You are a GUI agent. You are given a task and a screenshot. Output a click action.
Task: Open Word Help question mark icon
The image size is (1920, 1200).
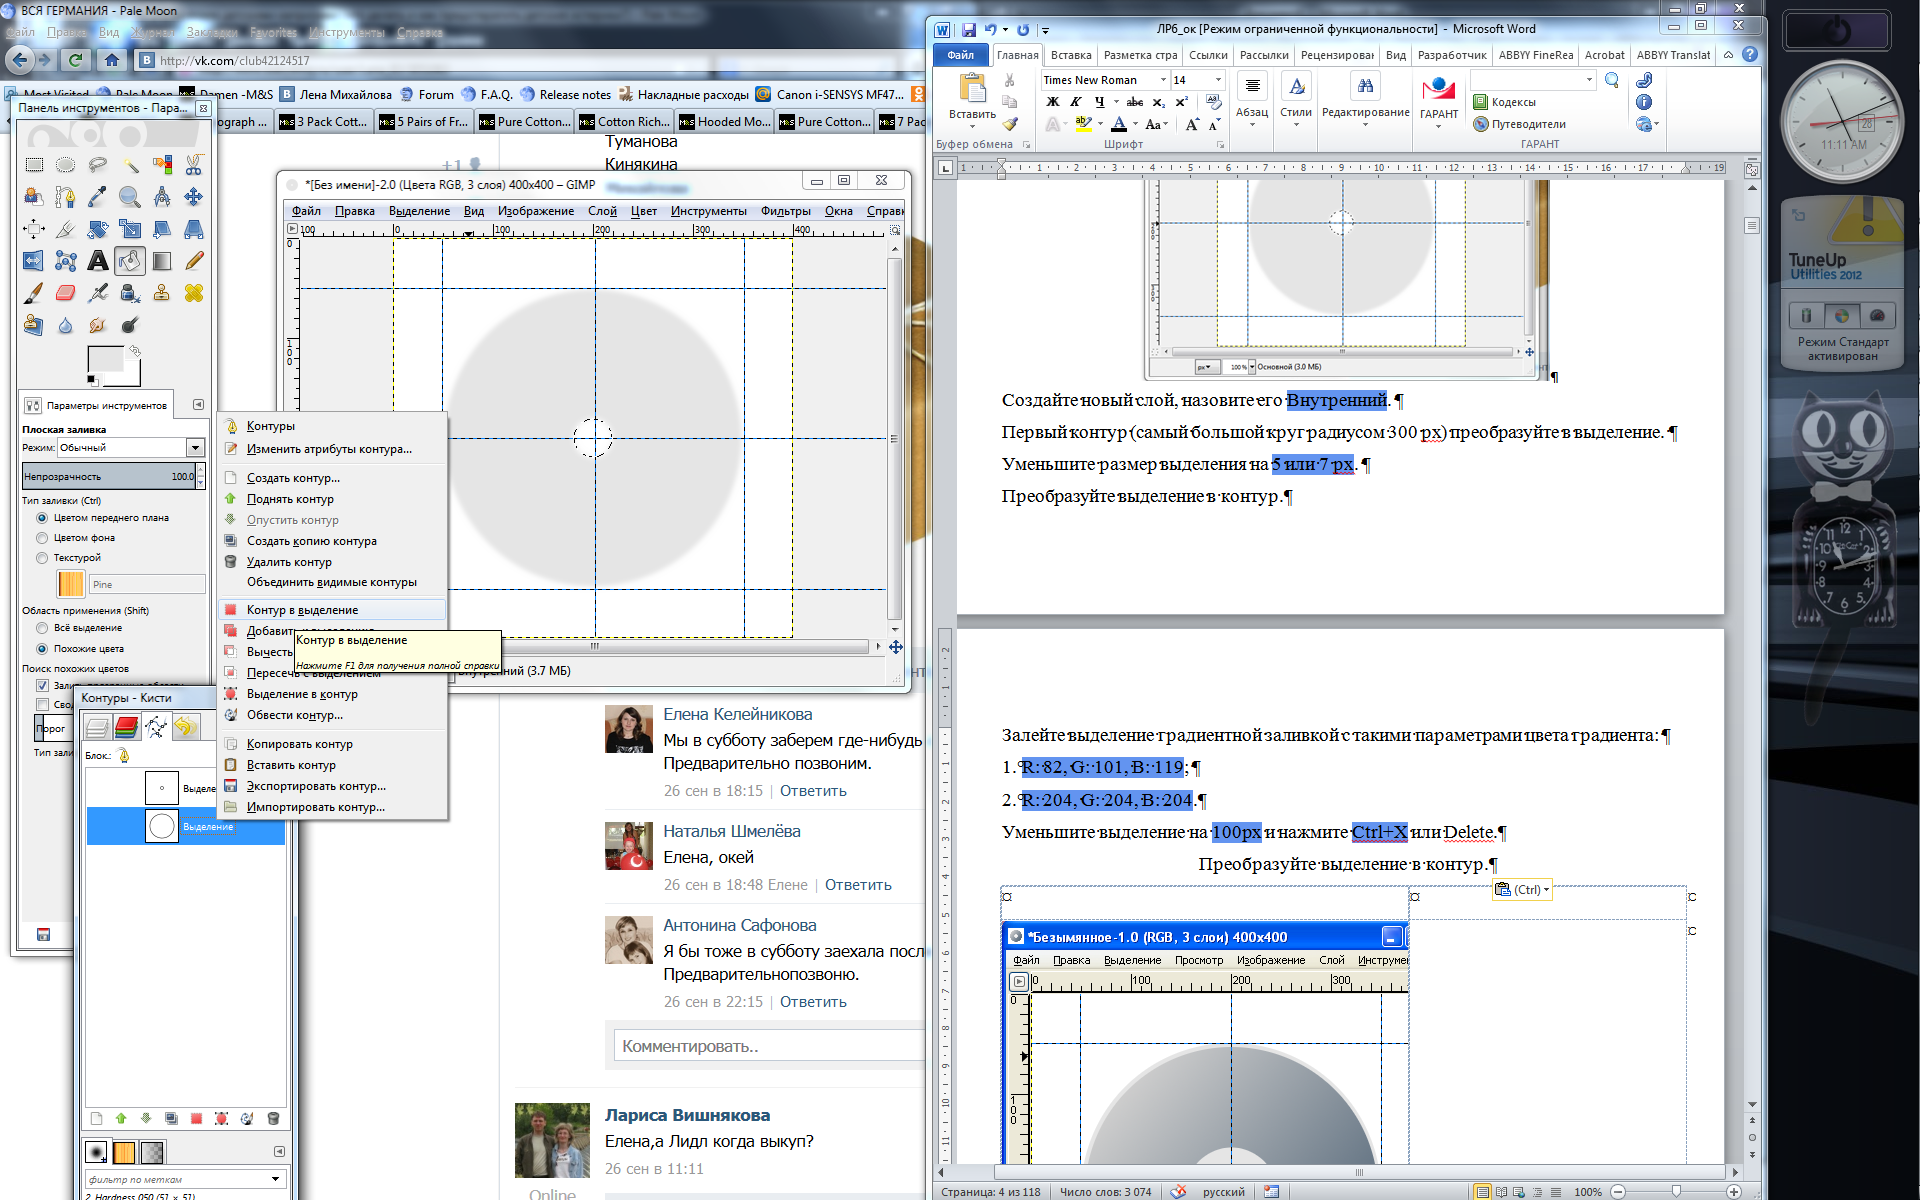(1750, 55)
